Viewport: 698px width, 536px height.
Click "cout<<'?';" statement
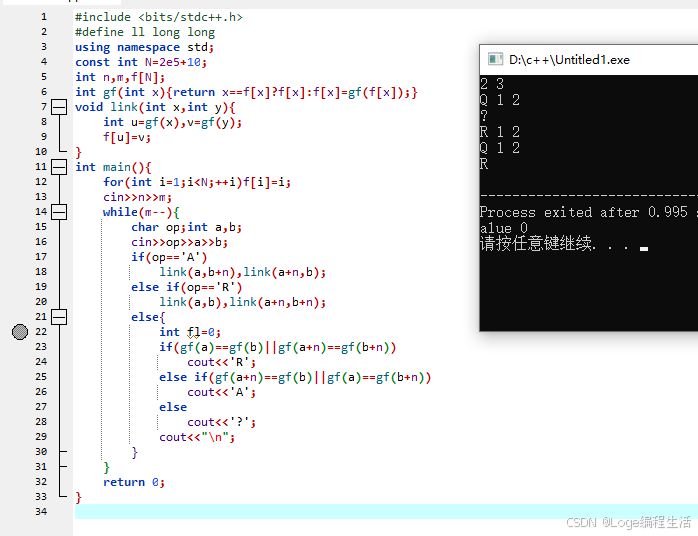click(x=222, y=422)
